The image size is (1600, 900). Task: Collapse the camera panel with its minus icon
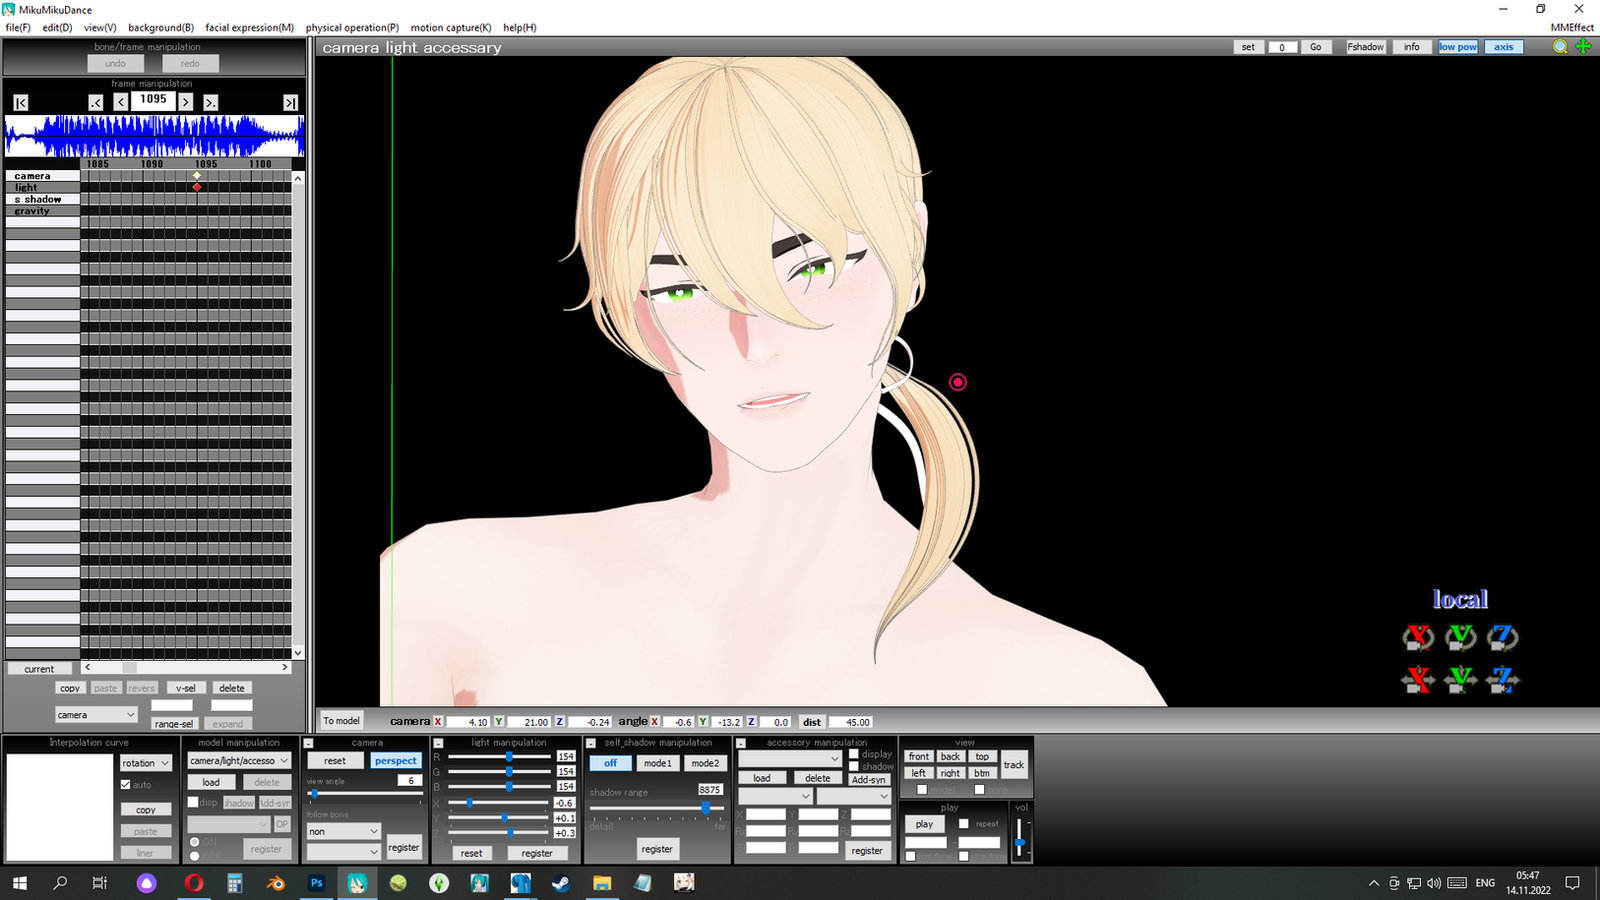tap(309, 743)
